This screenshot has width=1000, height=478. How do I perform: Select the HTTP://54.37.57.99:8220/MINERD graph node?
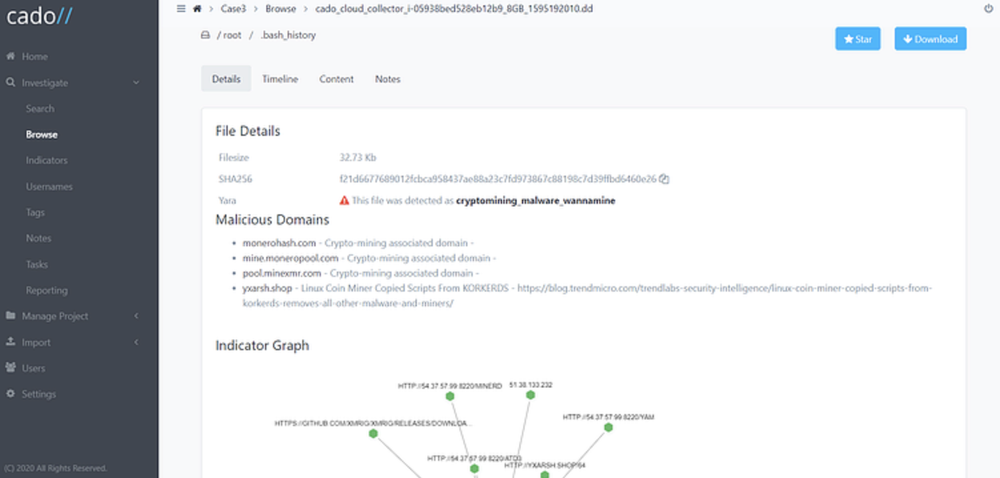(x=450, y=396)
